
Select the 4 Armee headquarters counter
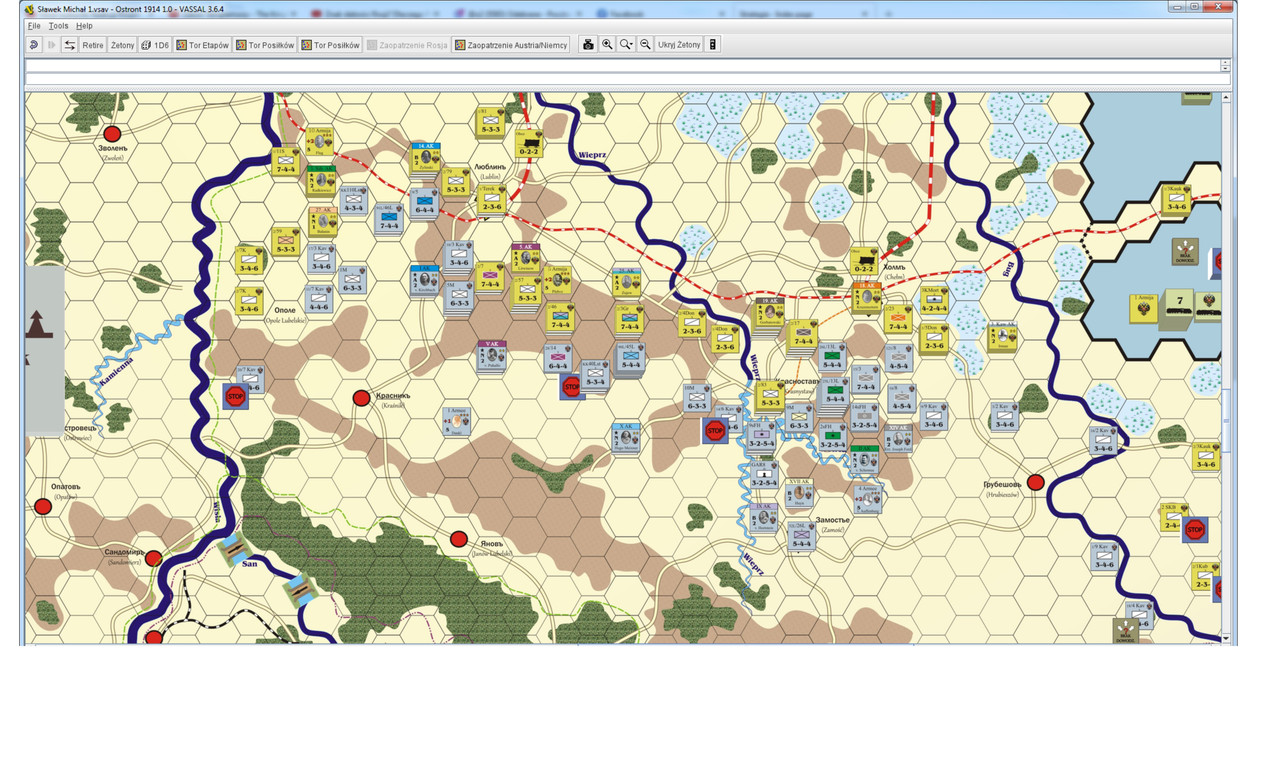tap(869, 498)
